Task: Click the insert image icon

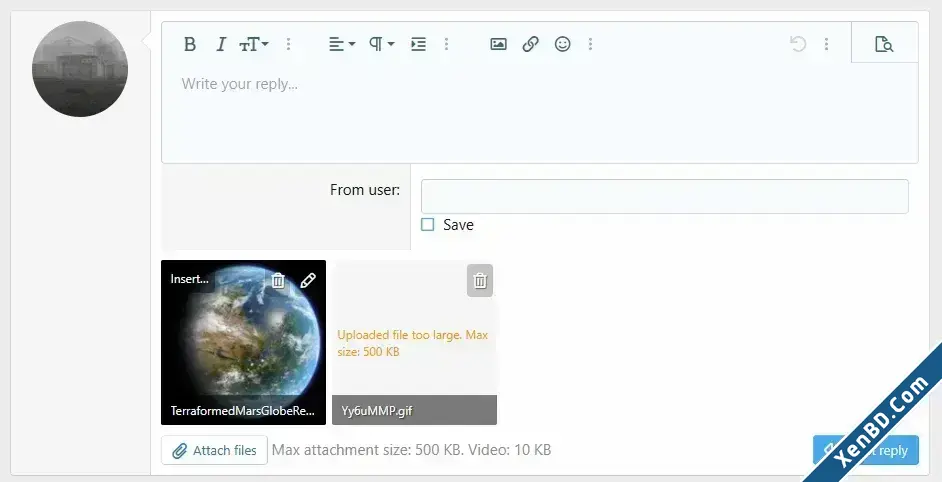Action: click(499, 44)
